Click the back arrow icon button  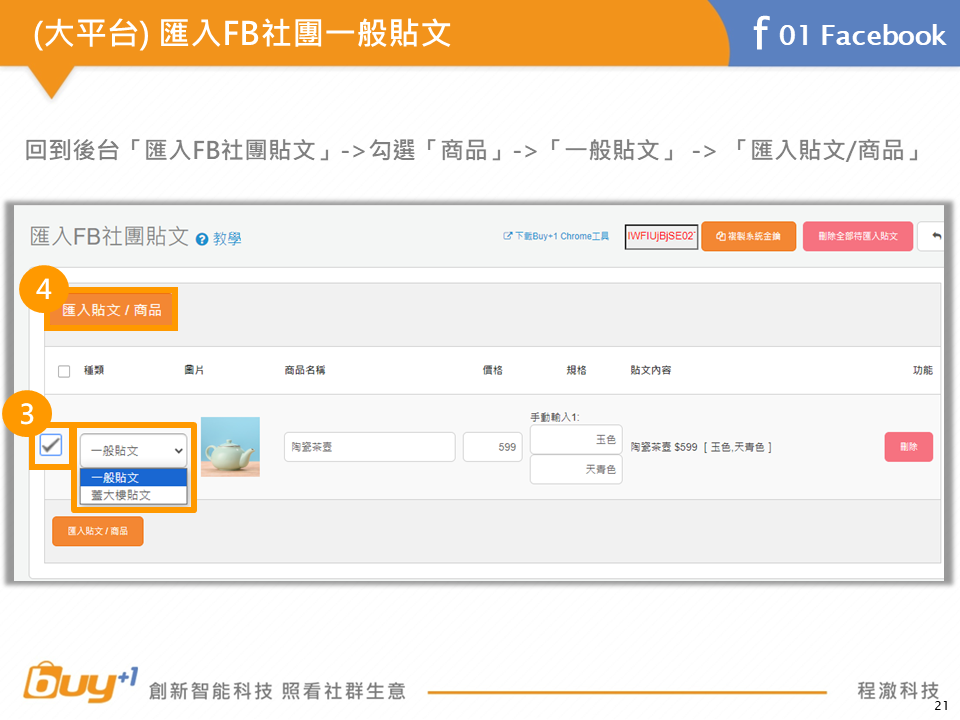click(x=934, y=237)
